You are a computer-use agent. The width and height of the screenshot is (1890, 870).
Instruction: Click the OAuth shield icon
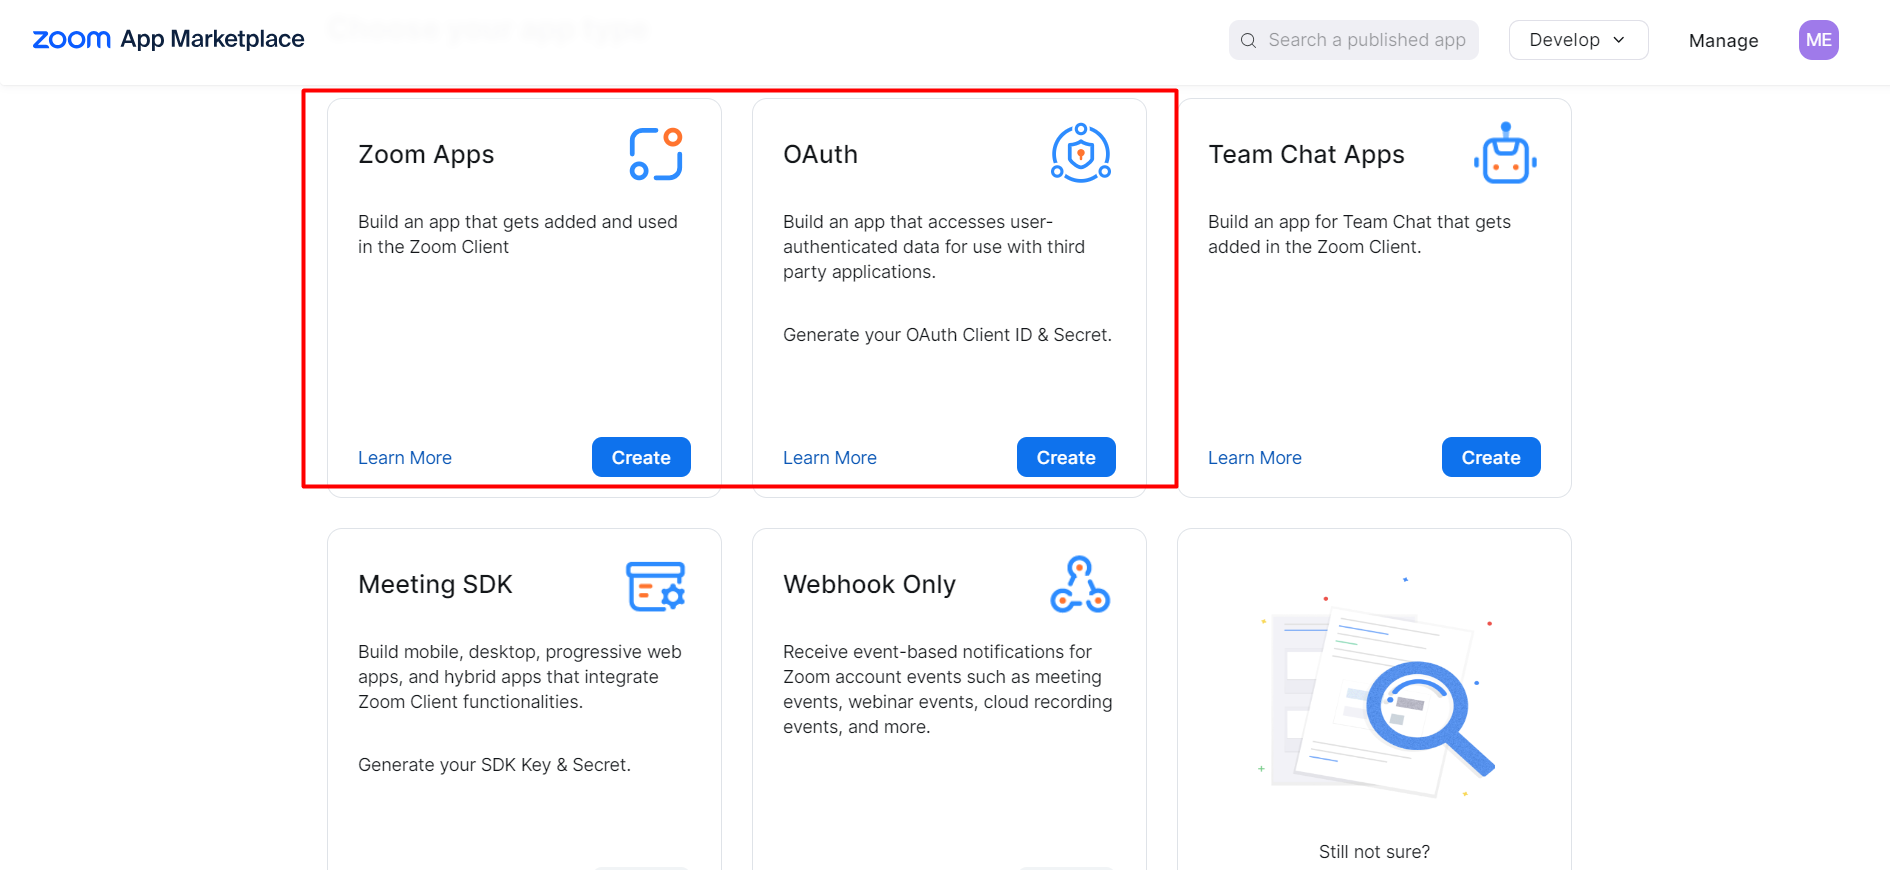click(x=1081, y=153)
